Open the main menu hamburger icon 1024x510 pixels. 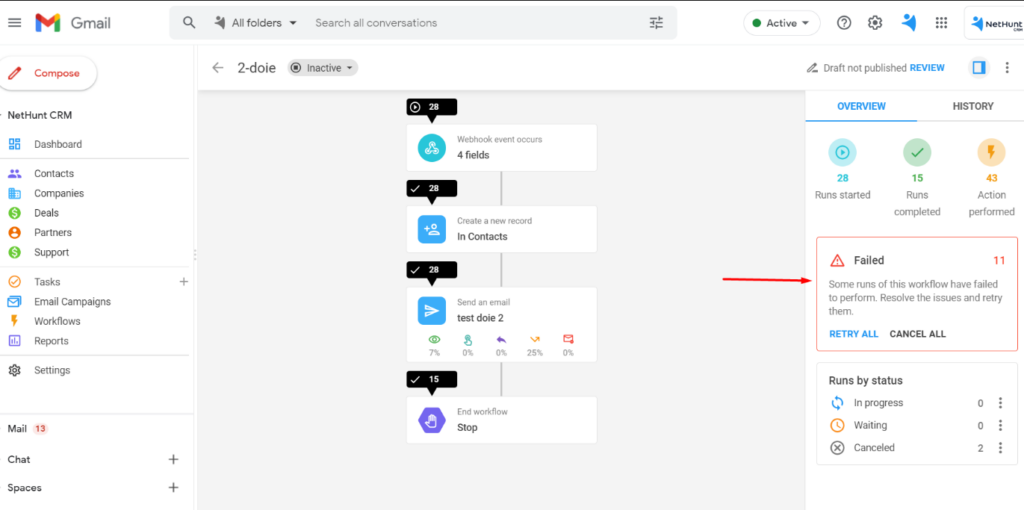[14, 23]
